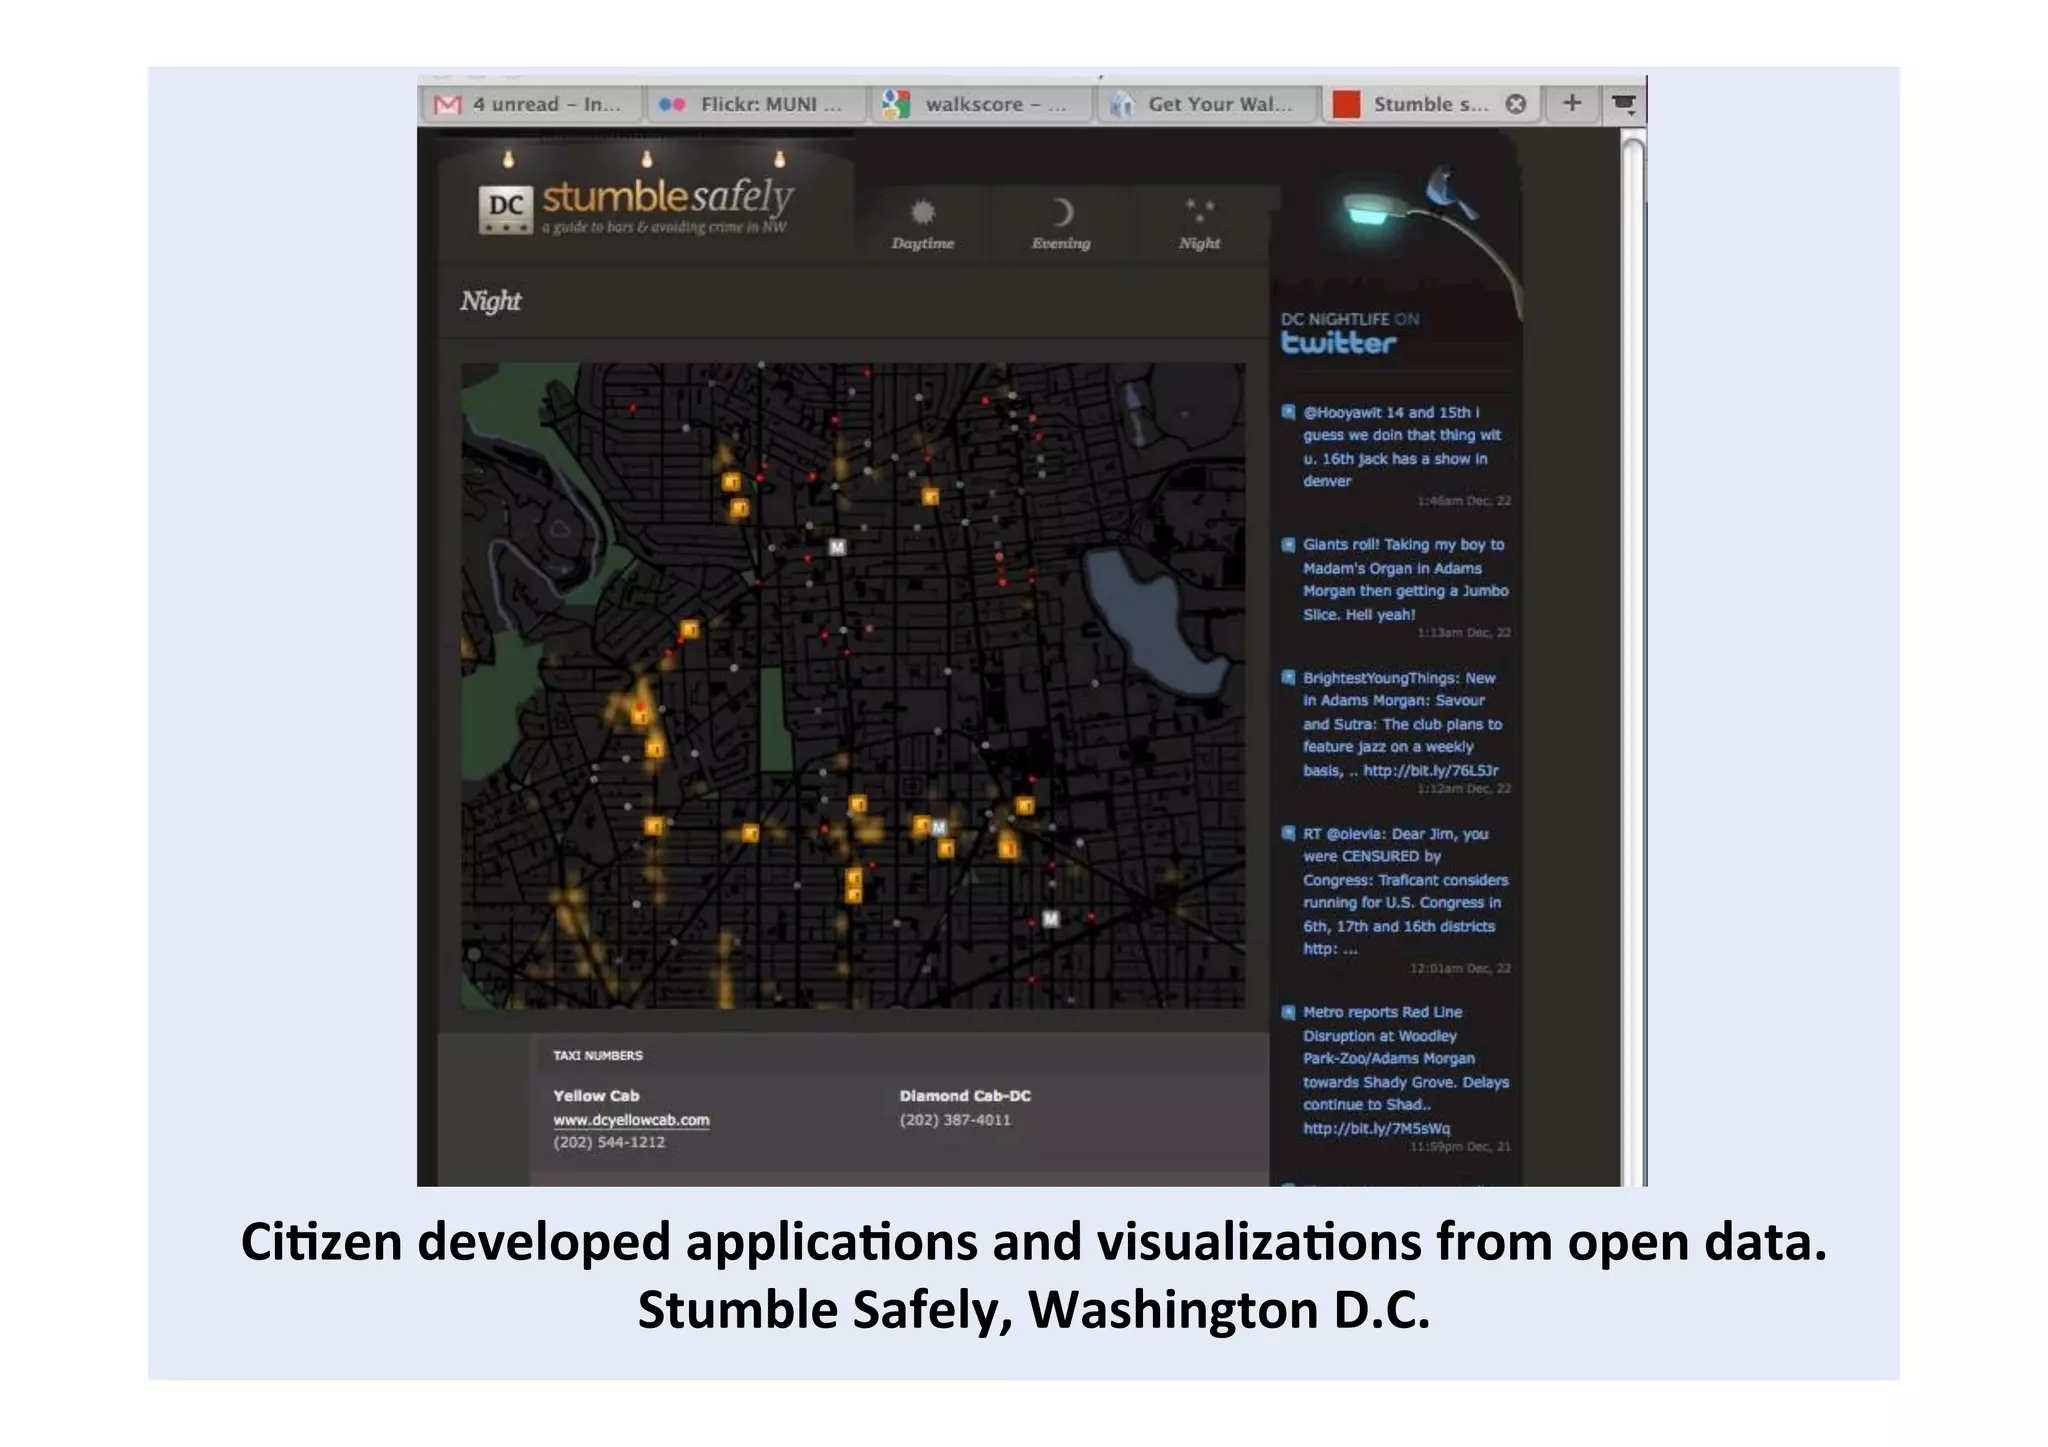Click the green tweet icon beside the Metro reports tweet
This screenshot has height=1447, width=2048.
[1289, 1012]
